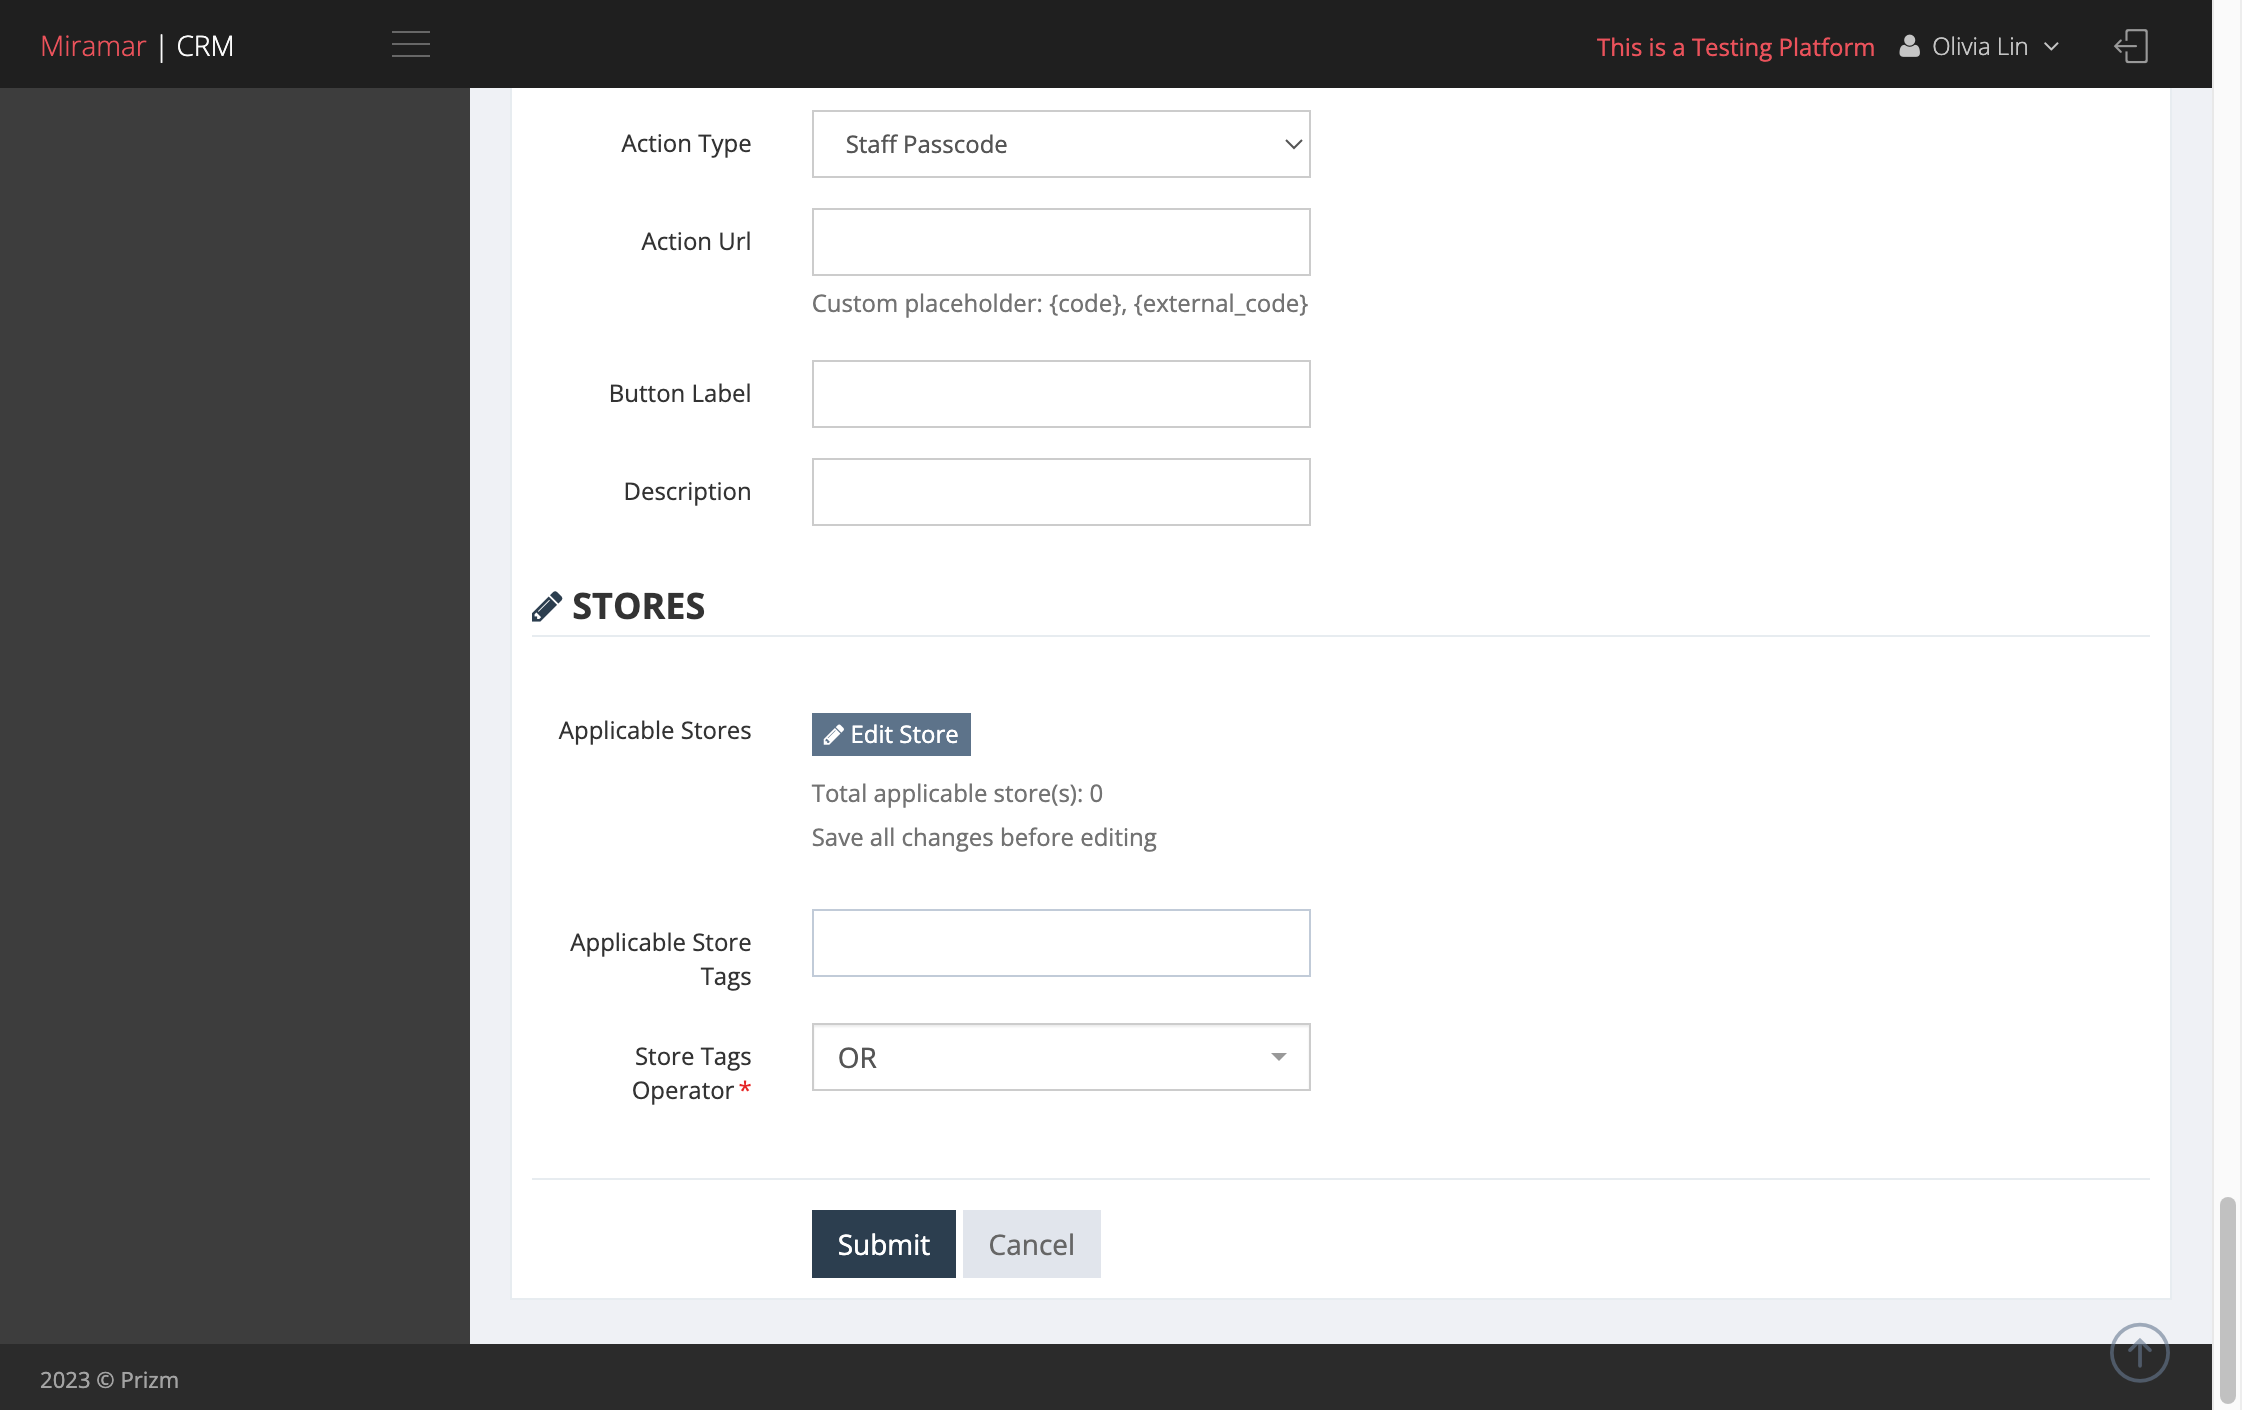Screen dimensions: 2242x1410
Task: Focus the Applicable Store Tags input field
Action: 1061,943
